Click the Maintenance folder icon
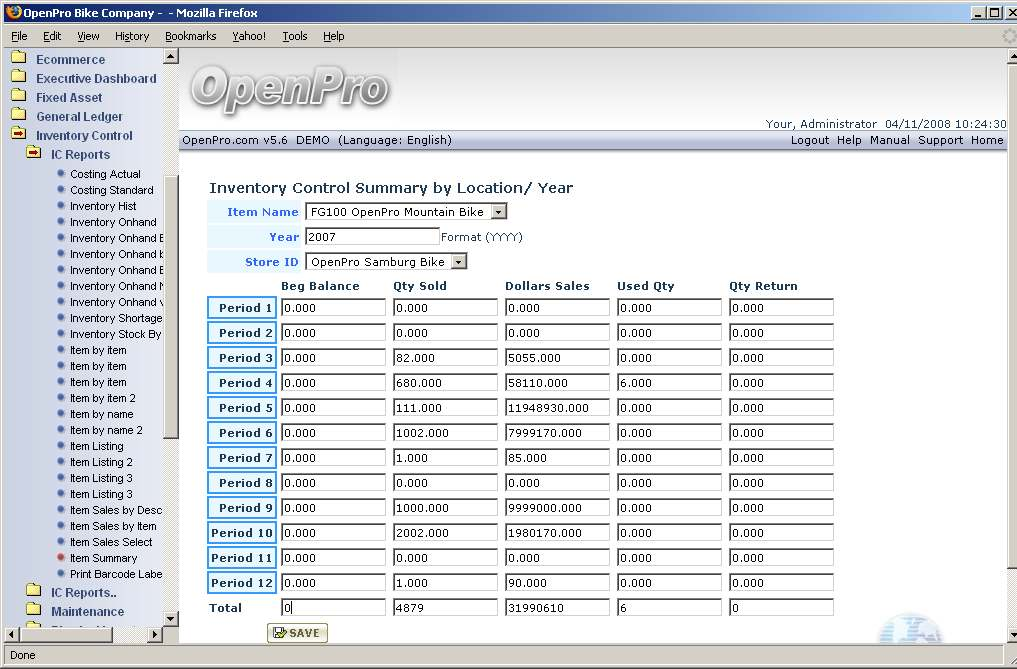Viewport: 1017px width, 669px height. pos(33,611)
